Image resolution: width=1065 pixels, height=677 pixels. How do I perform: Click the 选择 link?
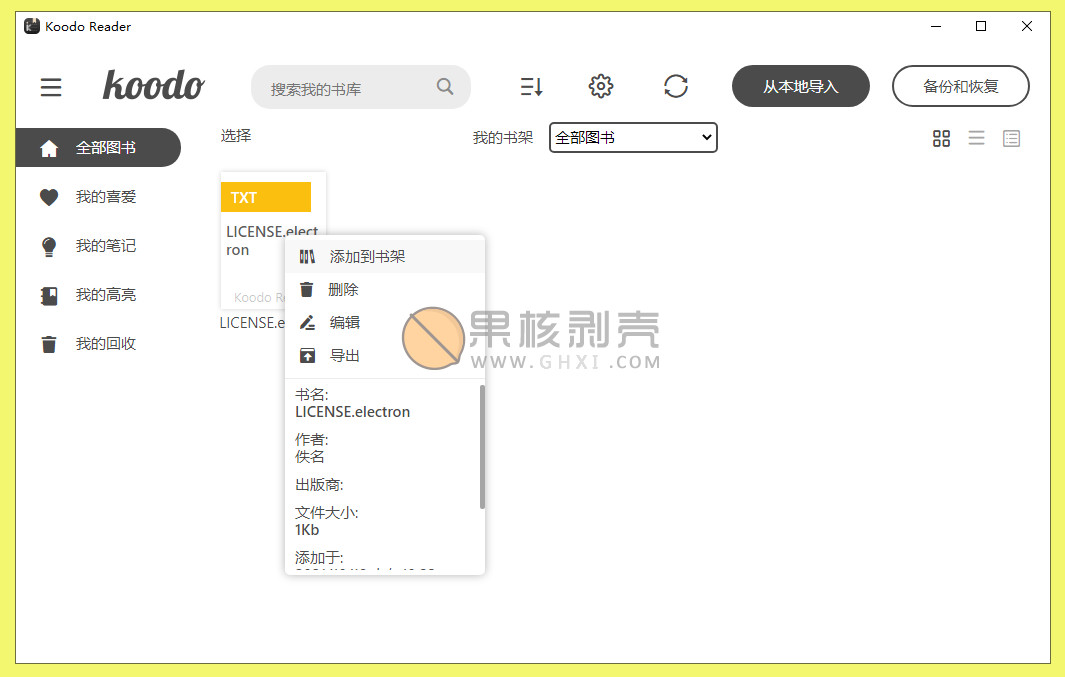coord(236,136)
